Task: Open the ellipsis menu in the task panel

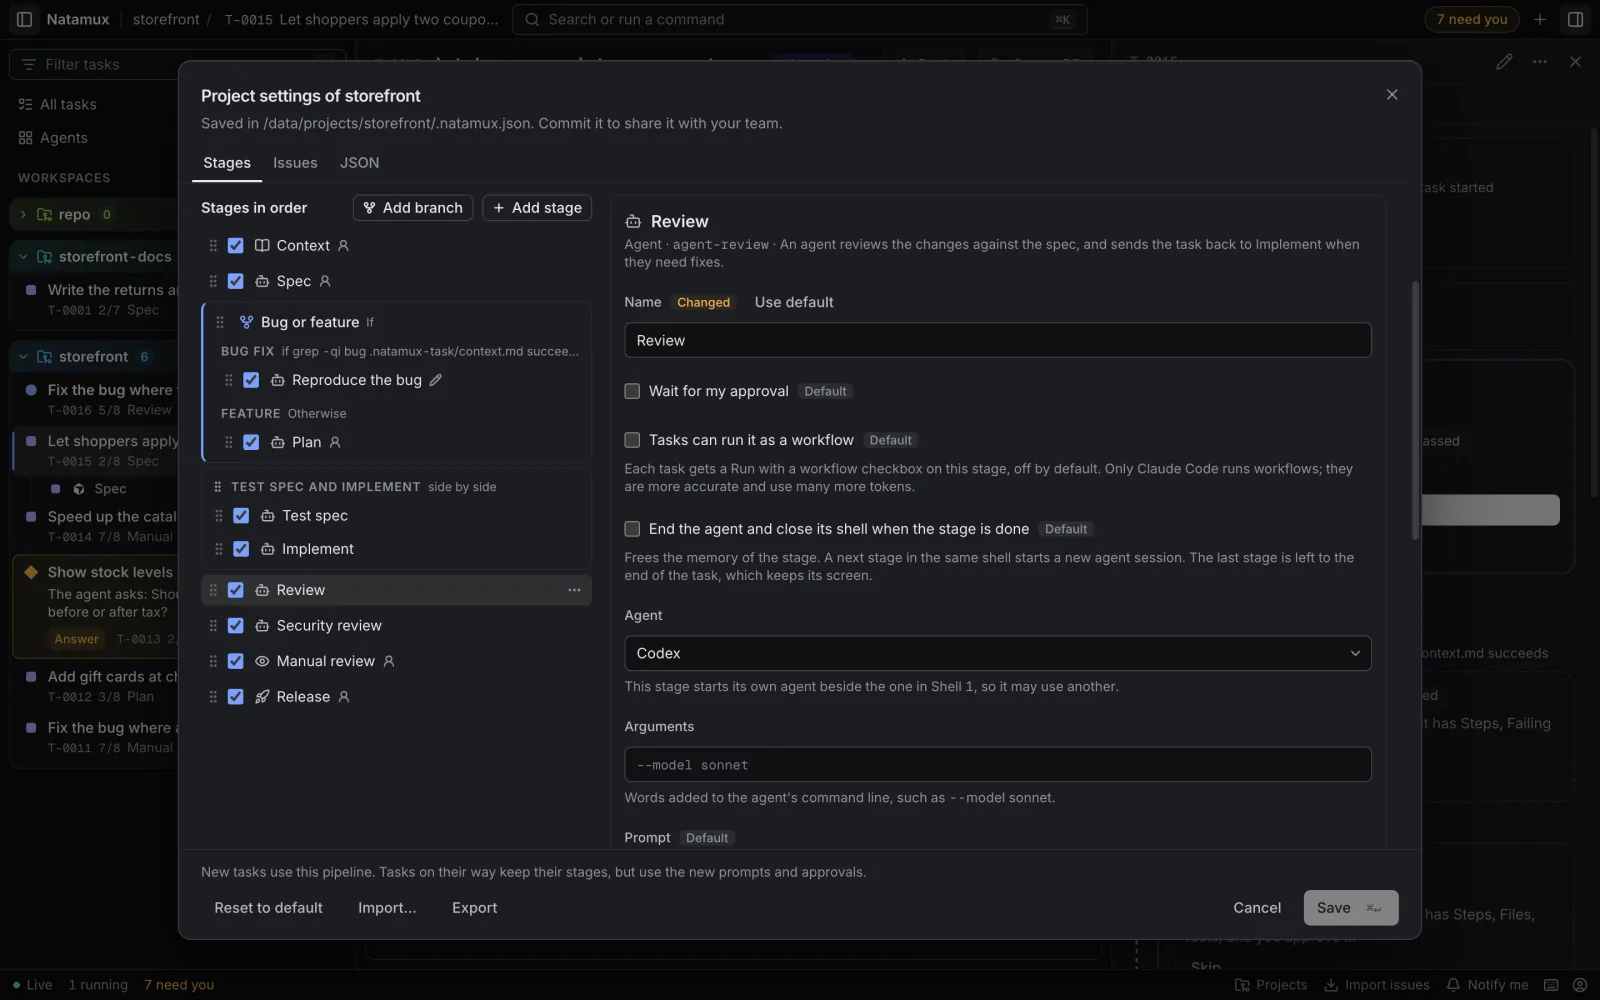Action: point(1540,62)
